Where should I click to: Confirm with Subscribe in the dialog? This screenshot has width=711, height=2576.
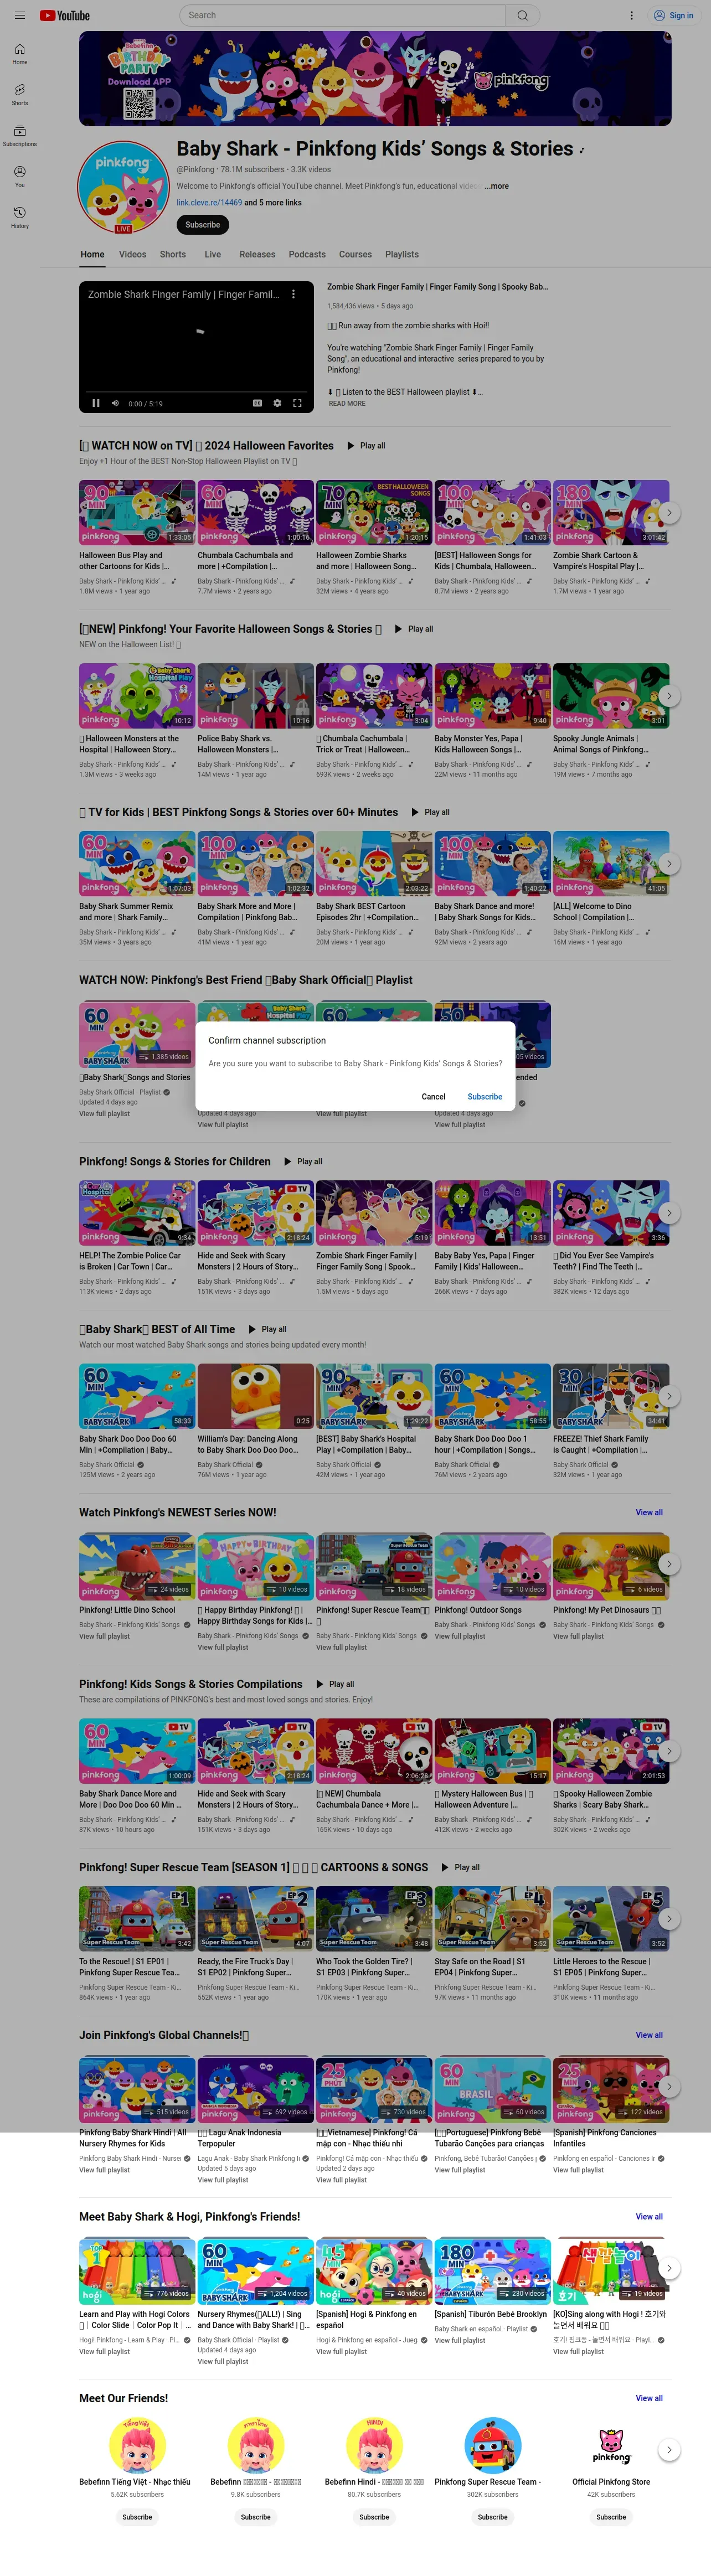click(x=485, y=1097)
